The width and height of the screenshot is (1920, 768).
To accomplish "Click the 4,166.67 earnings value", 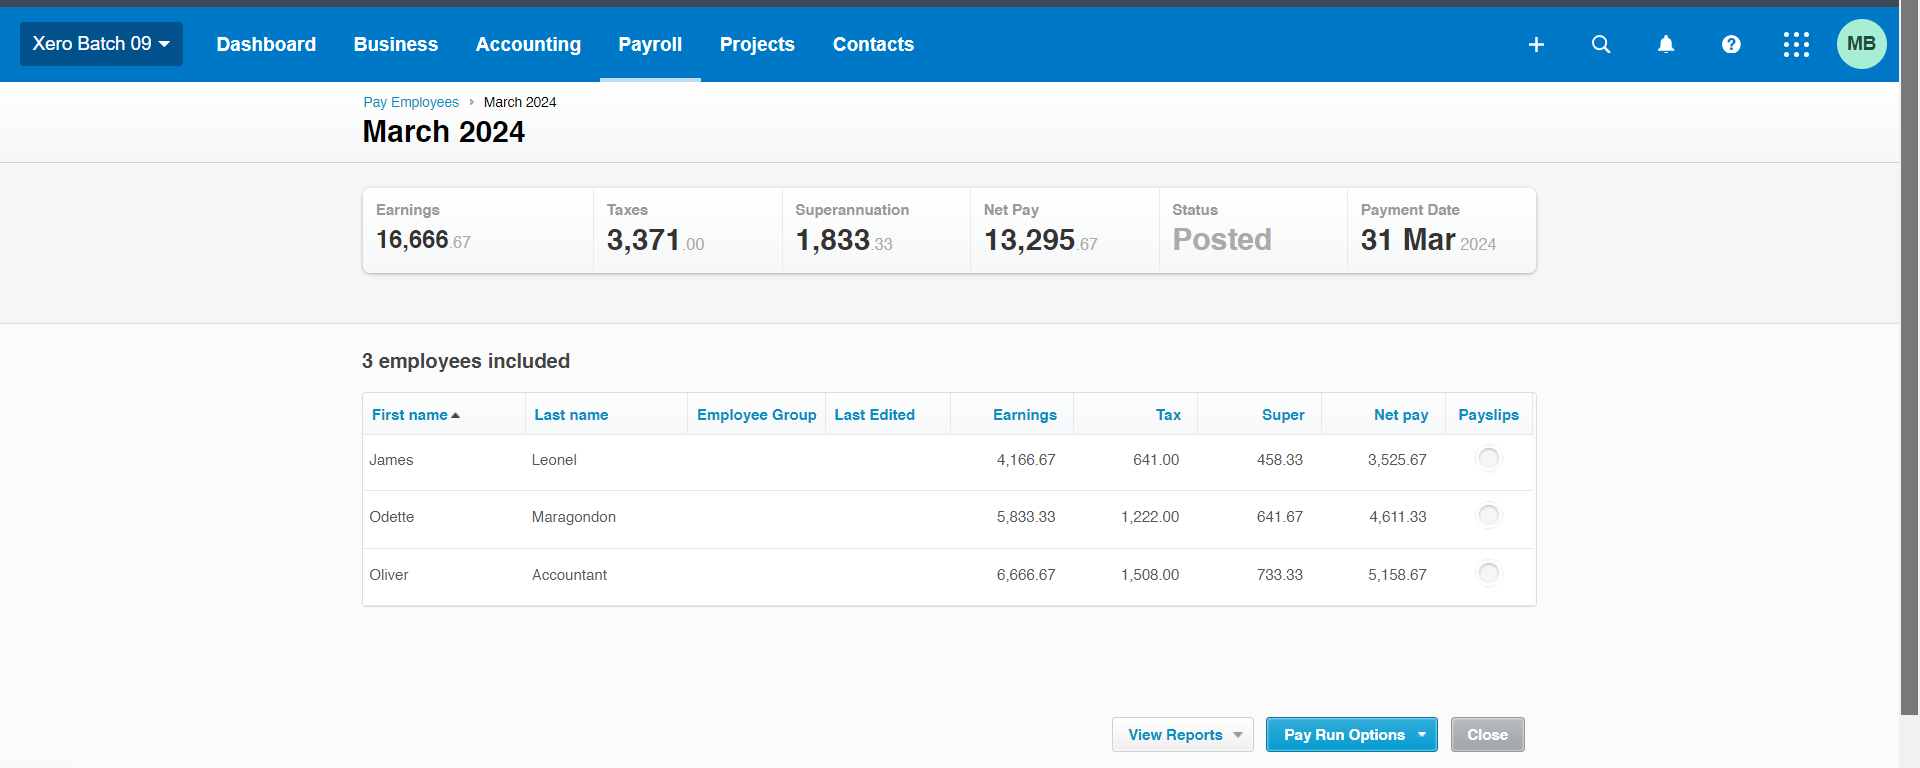I will (x=1026, y=460).
